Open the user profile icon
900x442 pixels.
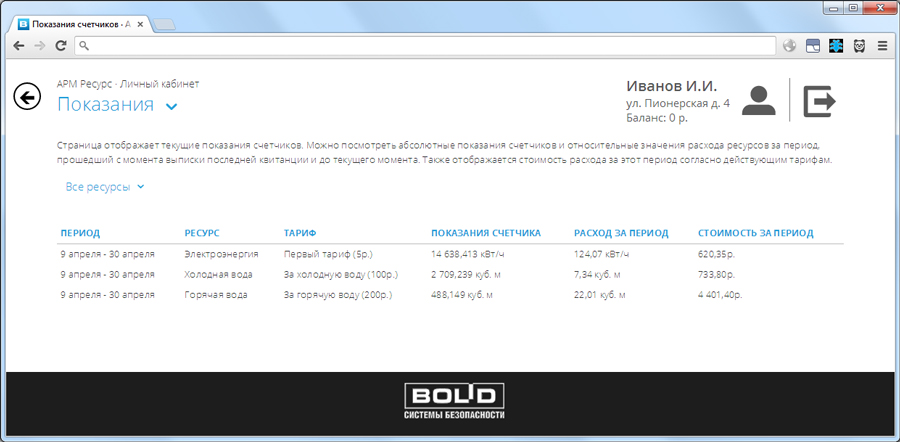click(x=760, y=101)
